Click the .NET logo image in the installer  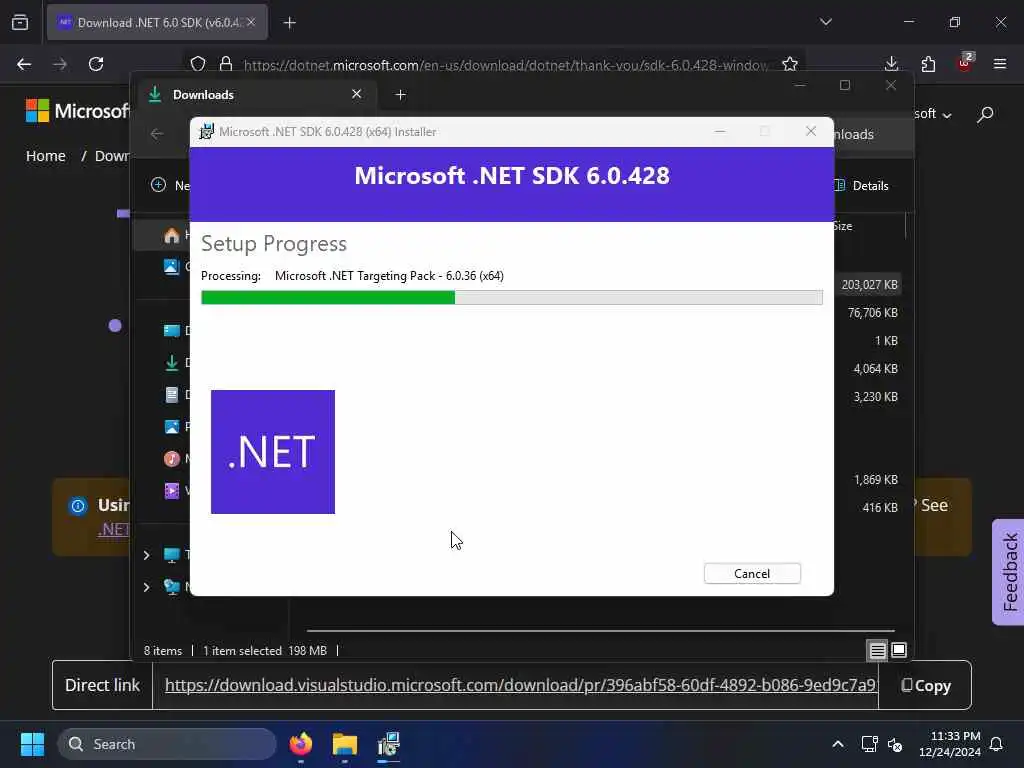(273, 452)
